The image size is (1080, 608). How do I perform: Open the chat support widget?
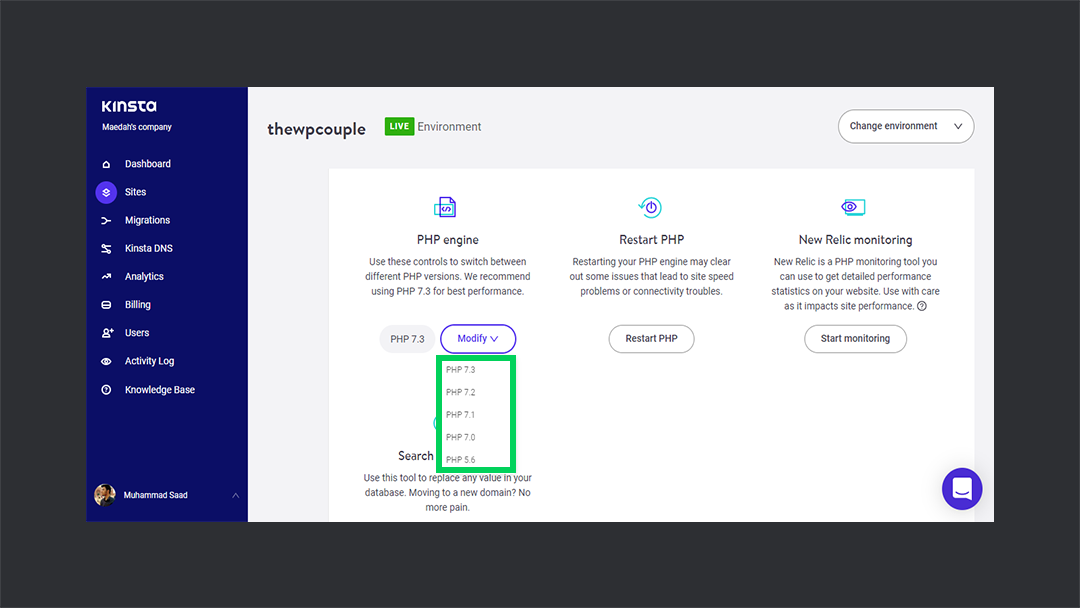(x=962, y=489)
